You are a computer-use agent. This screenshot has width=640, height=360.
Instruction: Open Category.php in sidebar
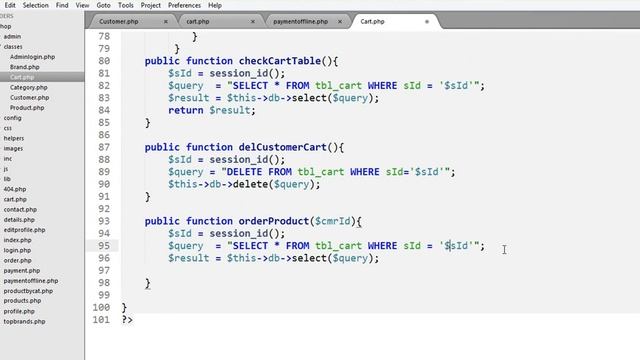coord(29,87)
